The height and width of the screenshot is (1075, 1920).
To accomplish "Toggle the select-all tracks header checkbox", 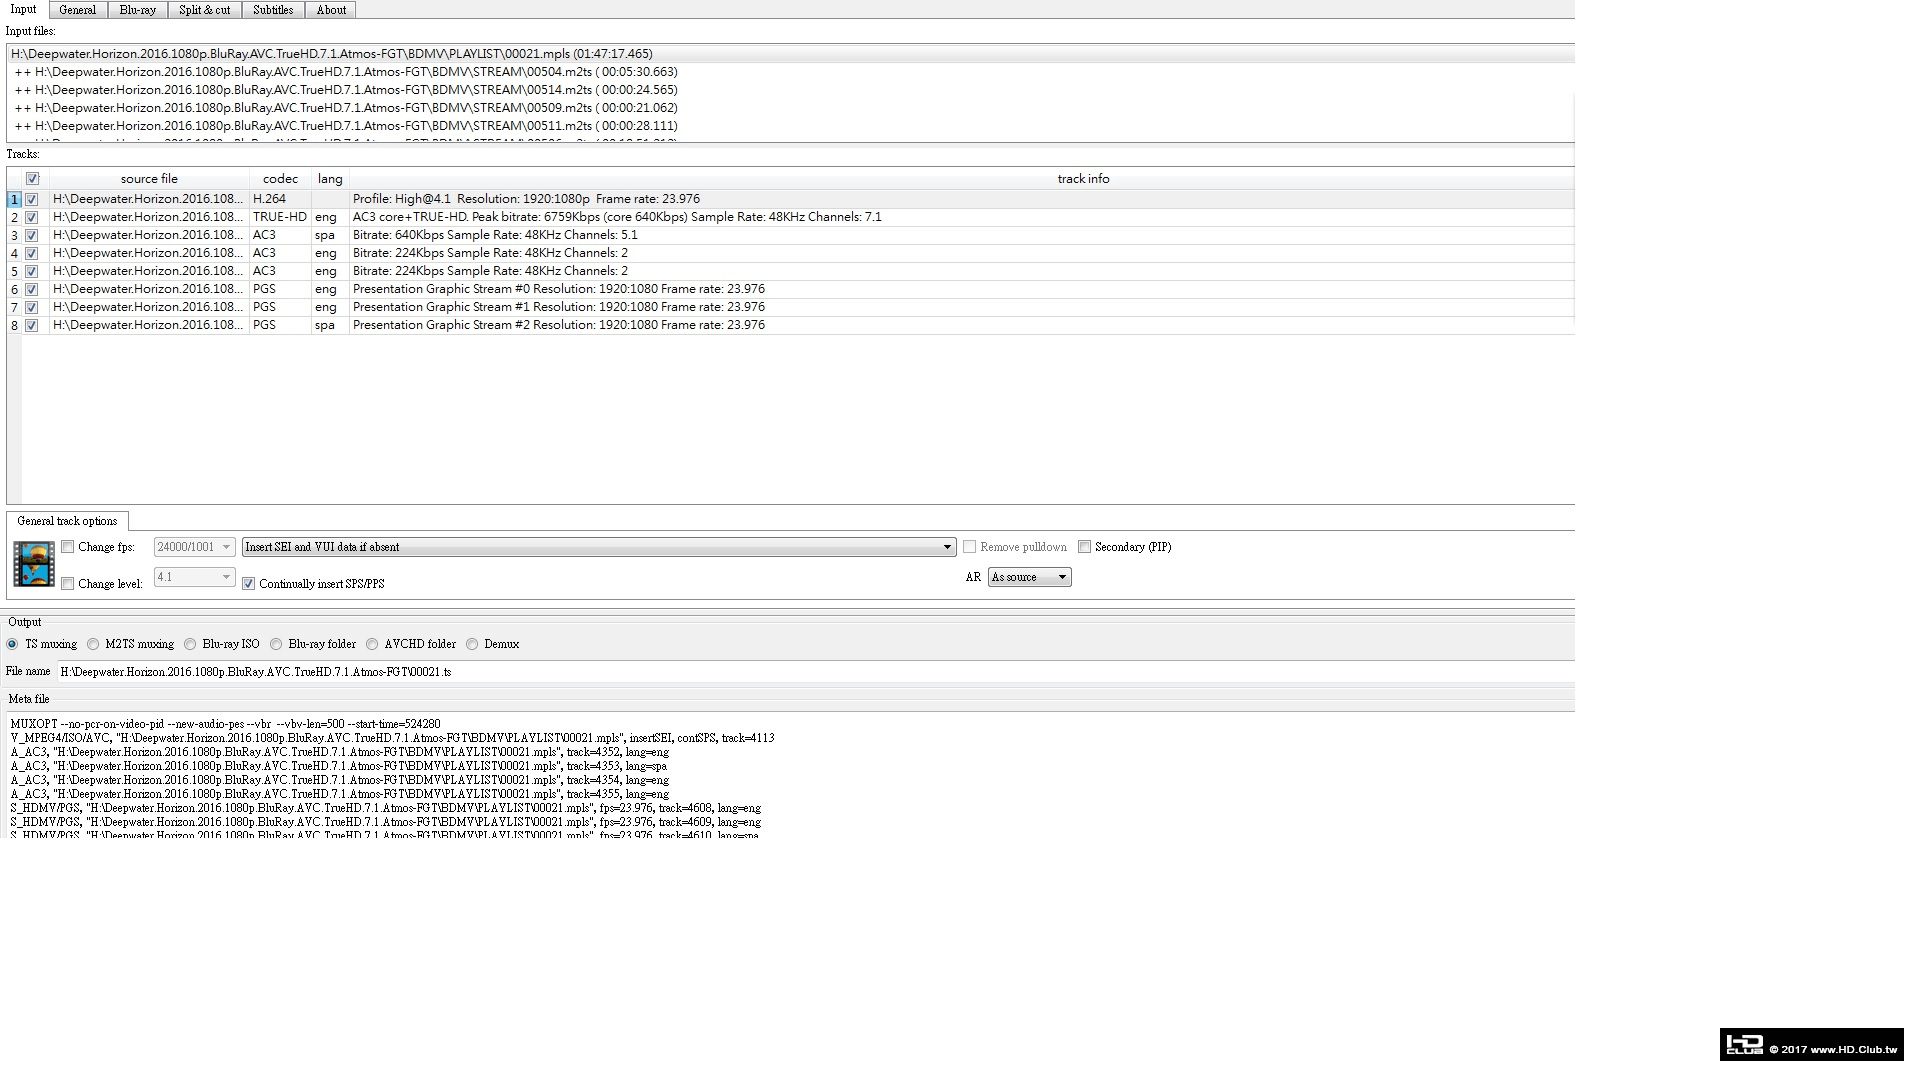I will (x=32, y=179).
